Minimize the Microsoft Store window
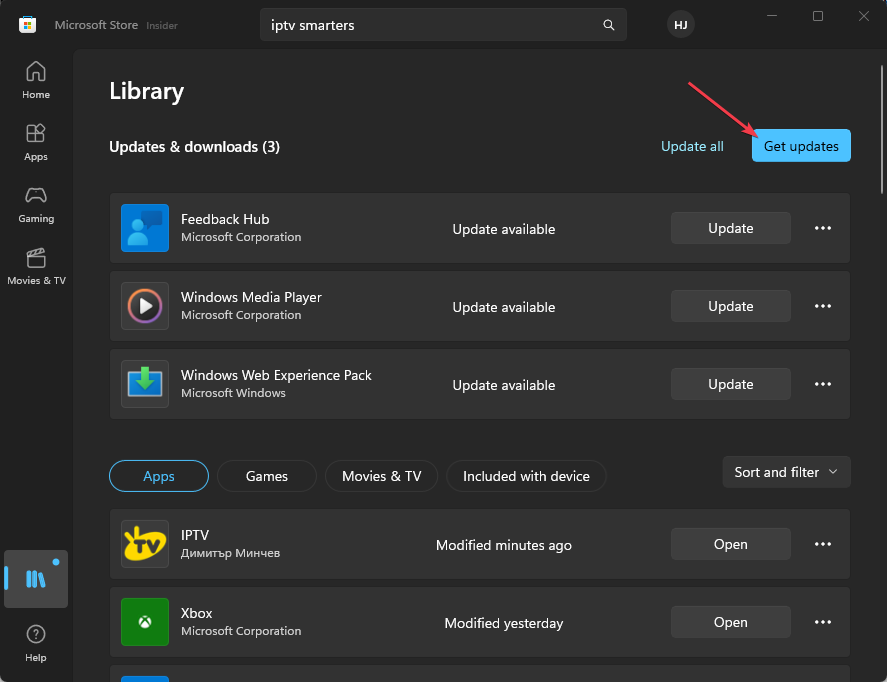Viewport: 887px width, 682px height. coord(772,16)
